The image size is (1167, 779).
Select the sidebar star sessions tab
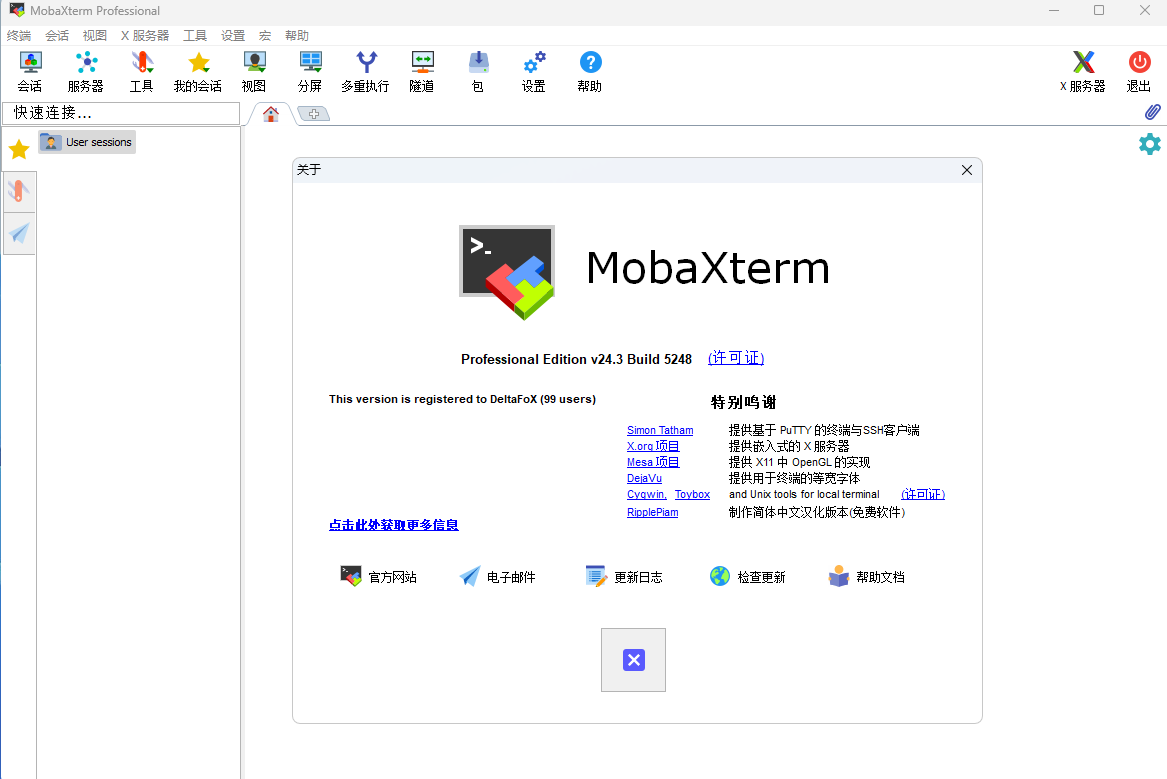coord(19,150)
